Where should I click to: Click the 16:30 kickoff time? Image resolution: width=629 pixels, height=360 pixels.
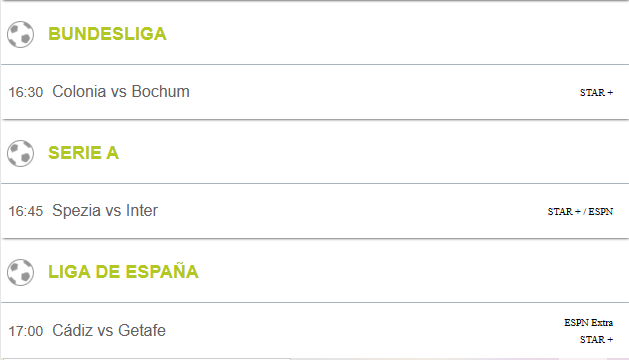click(26, 92)
